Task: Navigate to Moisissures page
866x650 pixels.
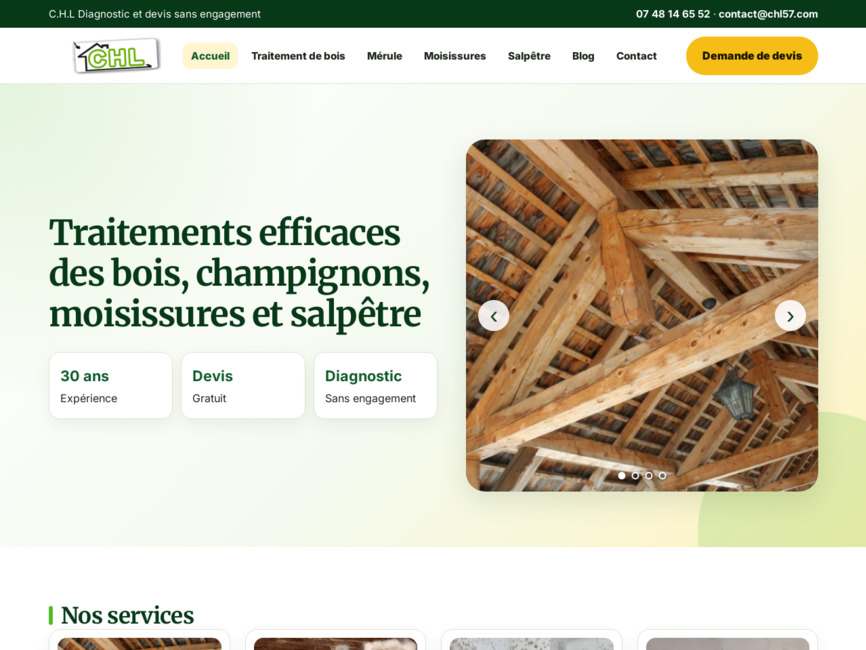Action: pos(455,56)
